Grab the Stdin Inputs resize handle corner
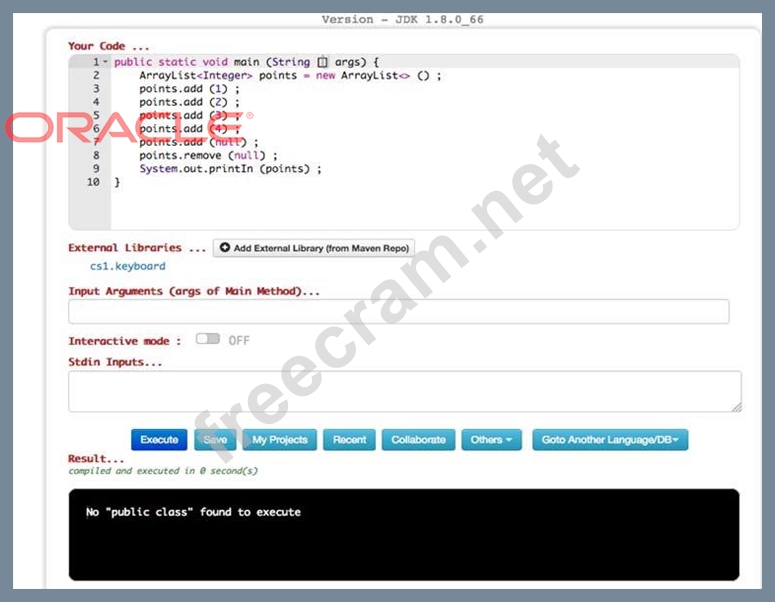The height and width of the screenshot is (602, 775). tap(736, 407)
